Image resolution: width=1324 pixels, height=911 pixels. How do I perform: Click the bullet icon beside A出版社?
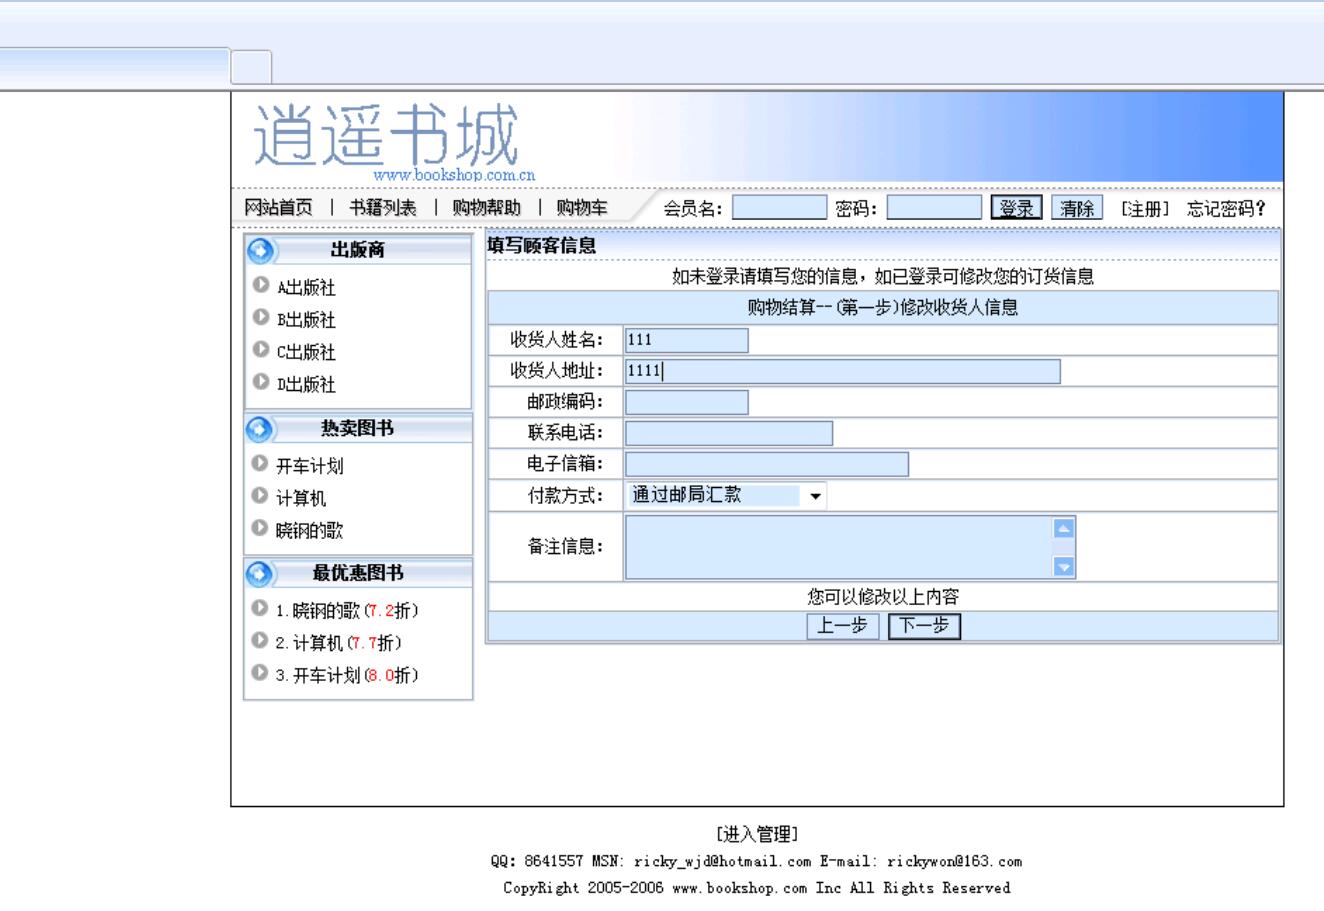(261, 285)
